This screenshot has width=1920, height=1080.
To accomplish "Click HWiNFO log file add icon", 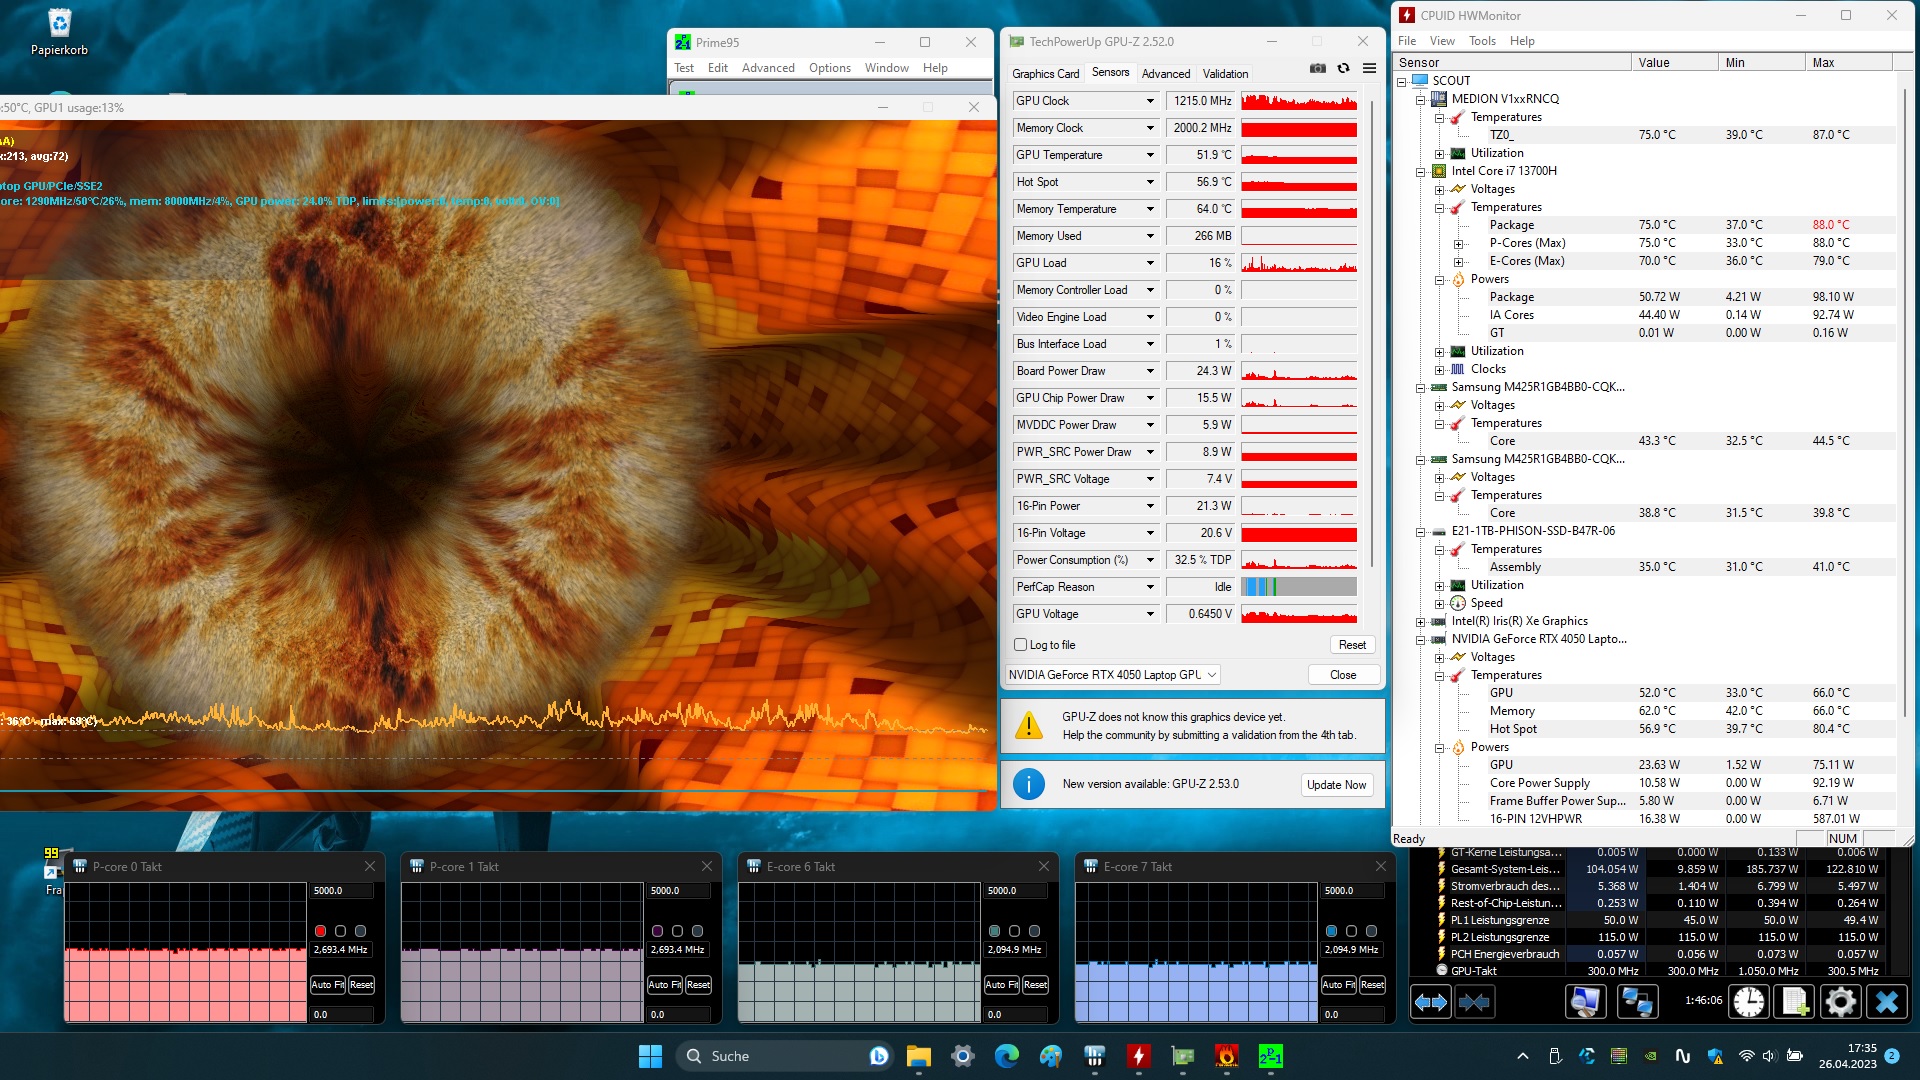I will point(1795,1001).
